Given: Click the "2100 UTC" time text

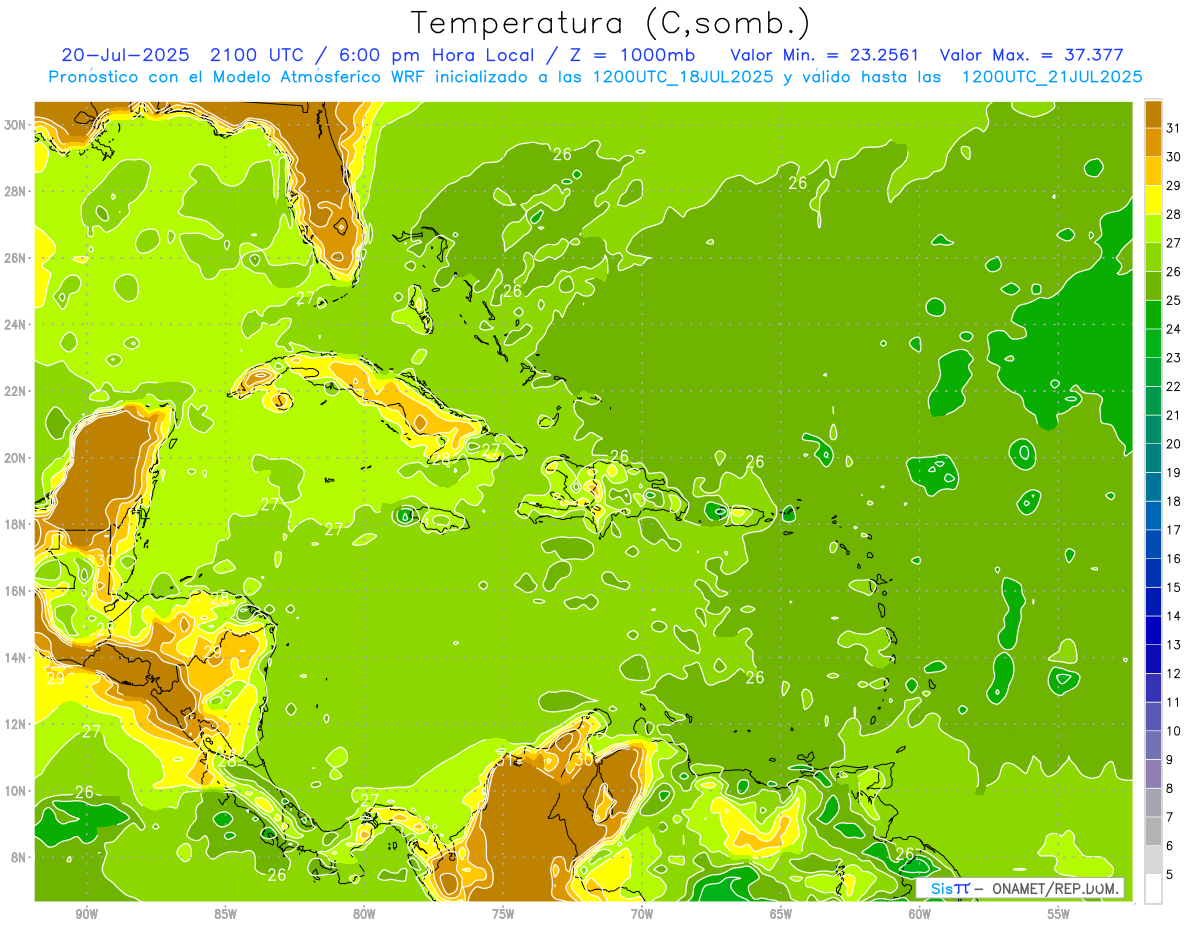Looking at the screenshot, I should (x=257, y=55).
